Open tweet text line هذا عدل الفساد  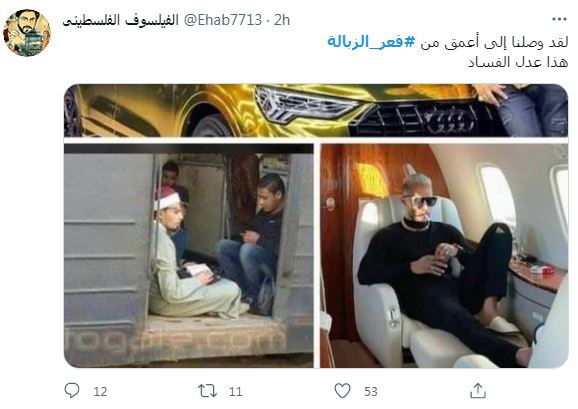(518, 62)
